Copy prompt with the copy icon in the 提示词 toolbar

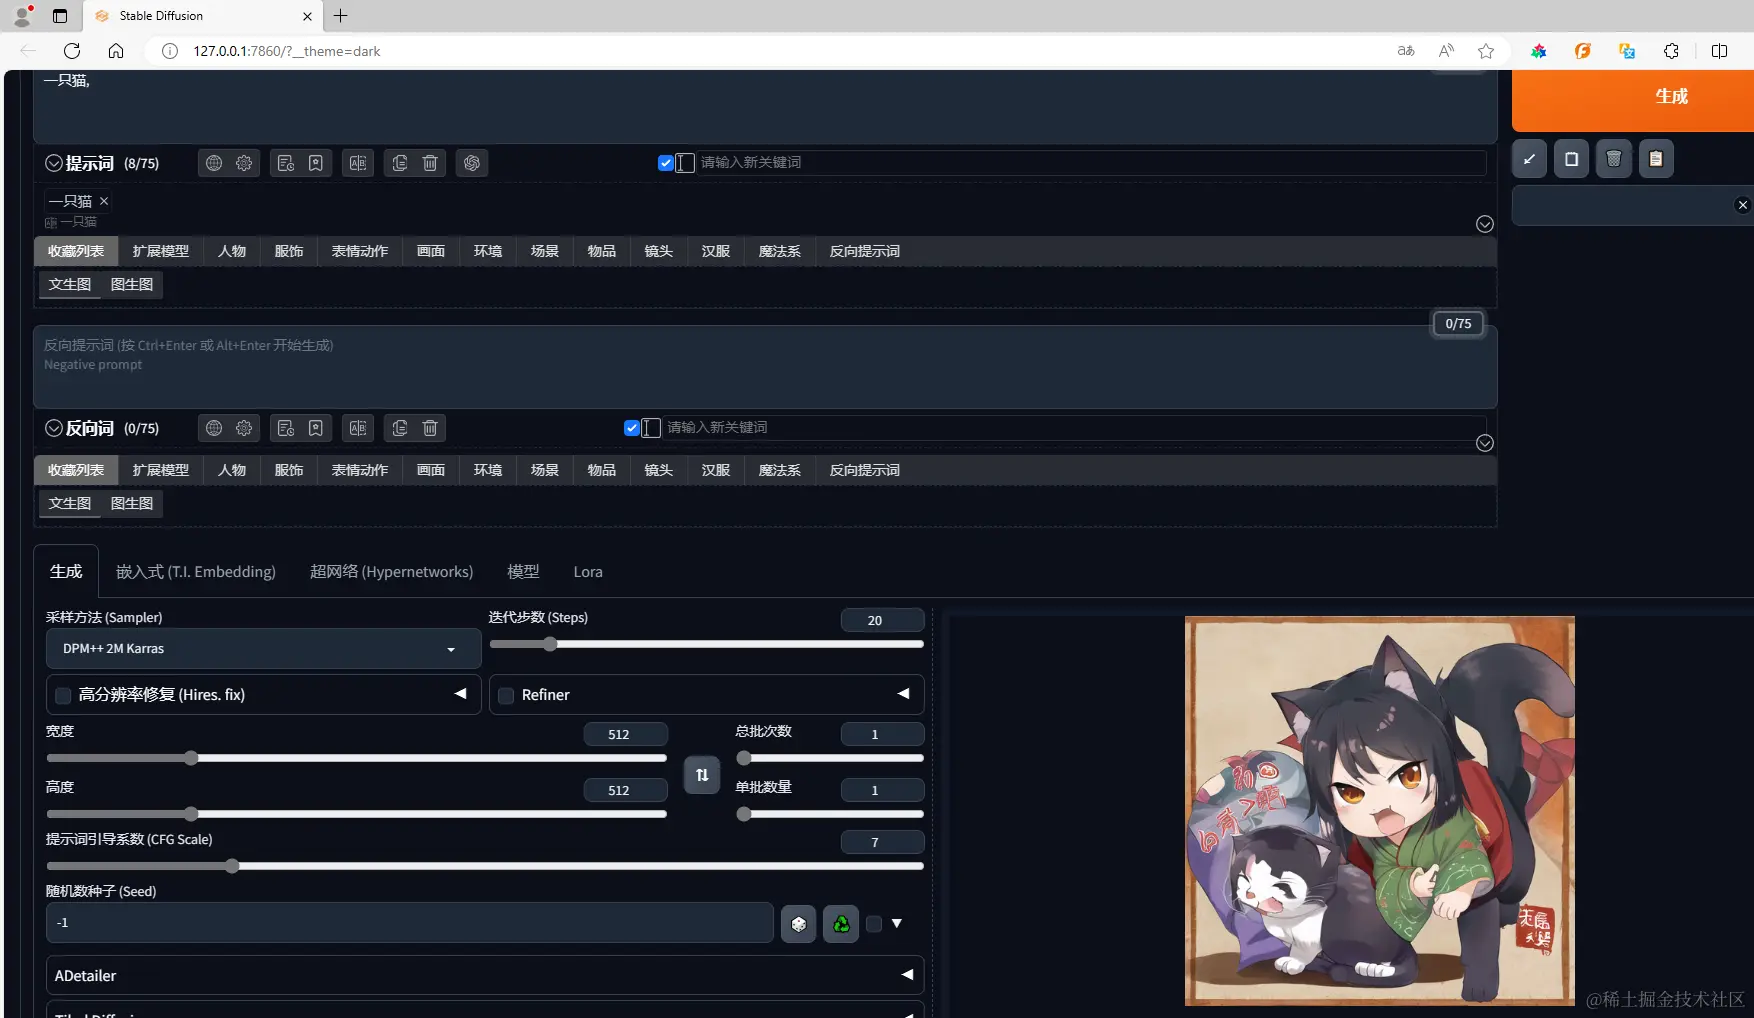(x=400, y=163)
